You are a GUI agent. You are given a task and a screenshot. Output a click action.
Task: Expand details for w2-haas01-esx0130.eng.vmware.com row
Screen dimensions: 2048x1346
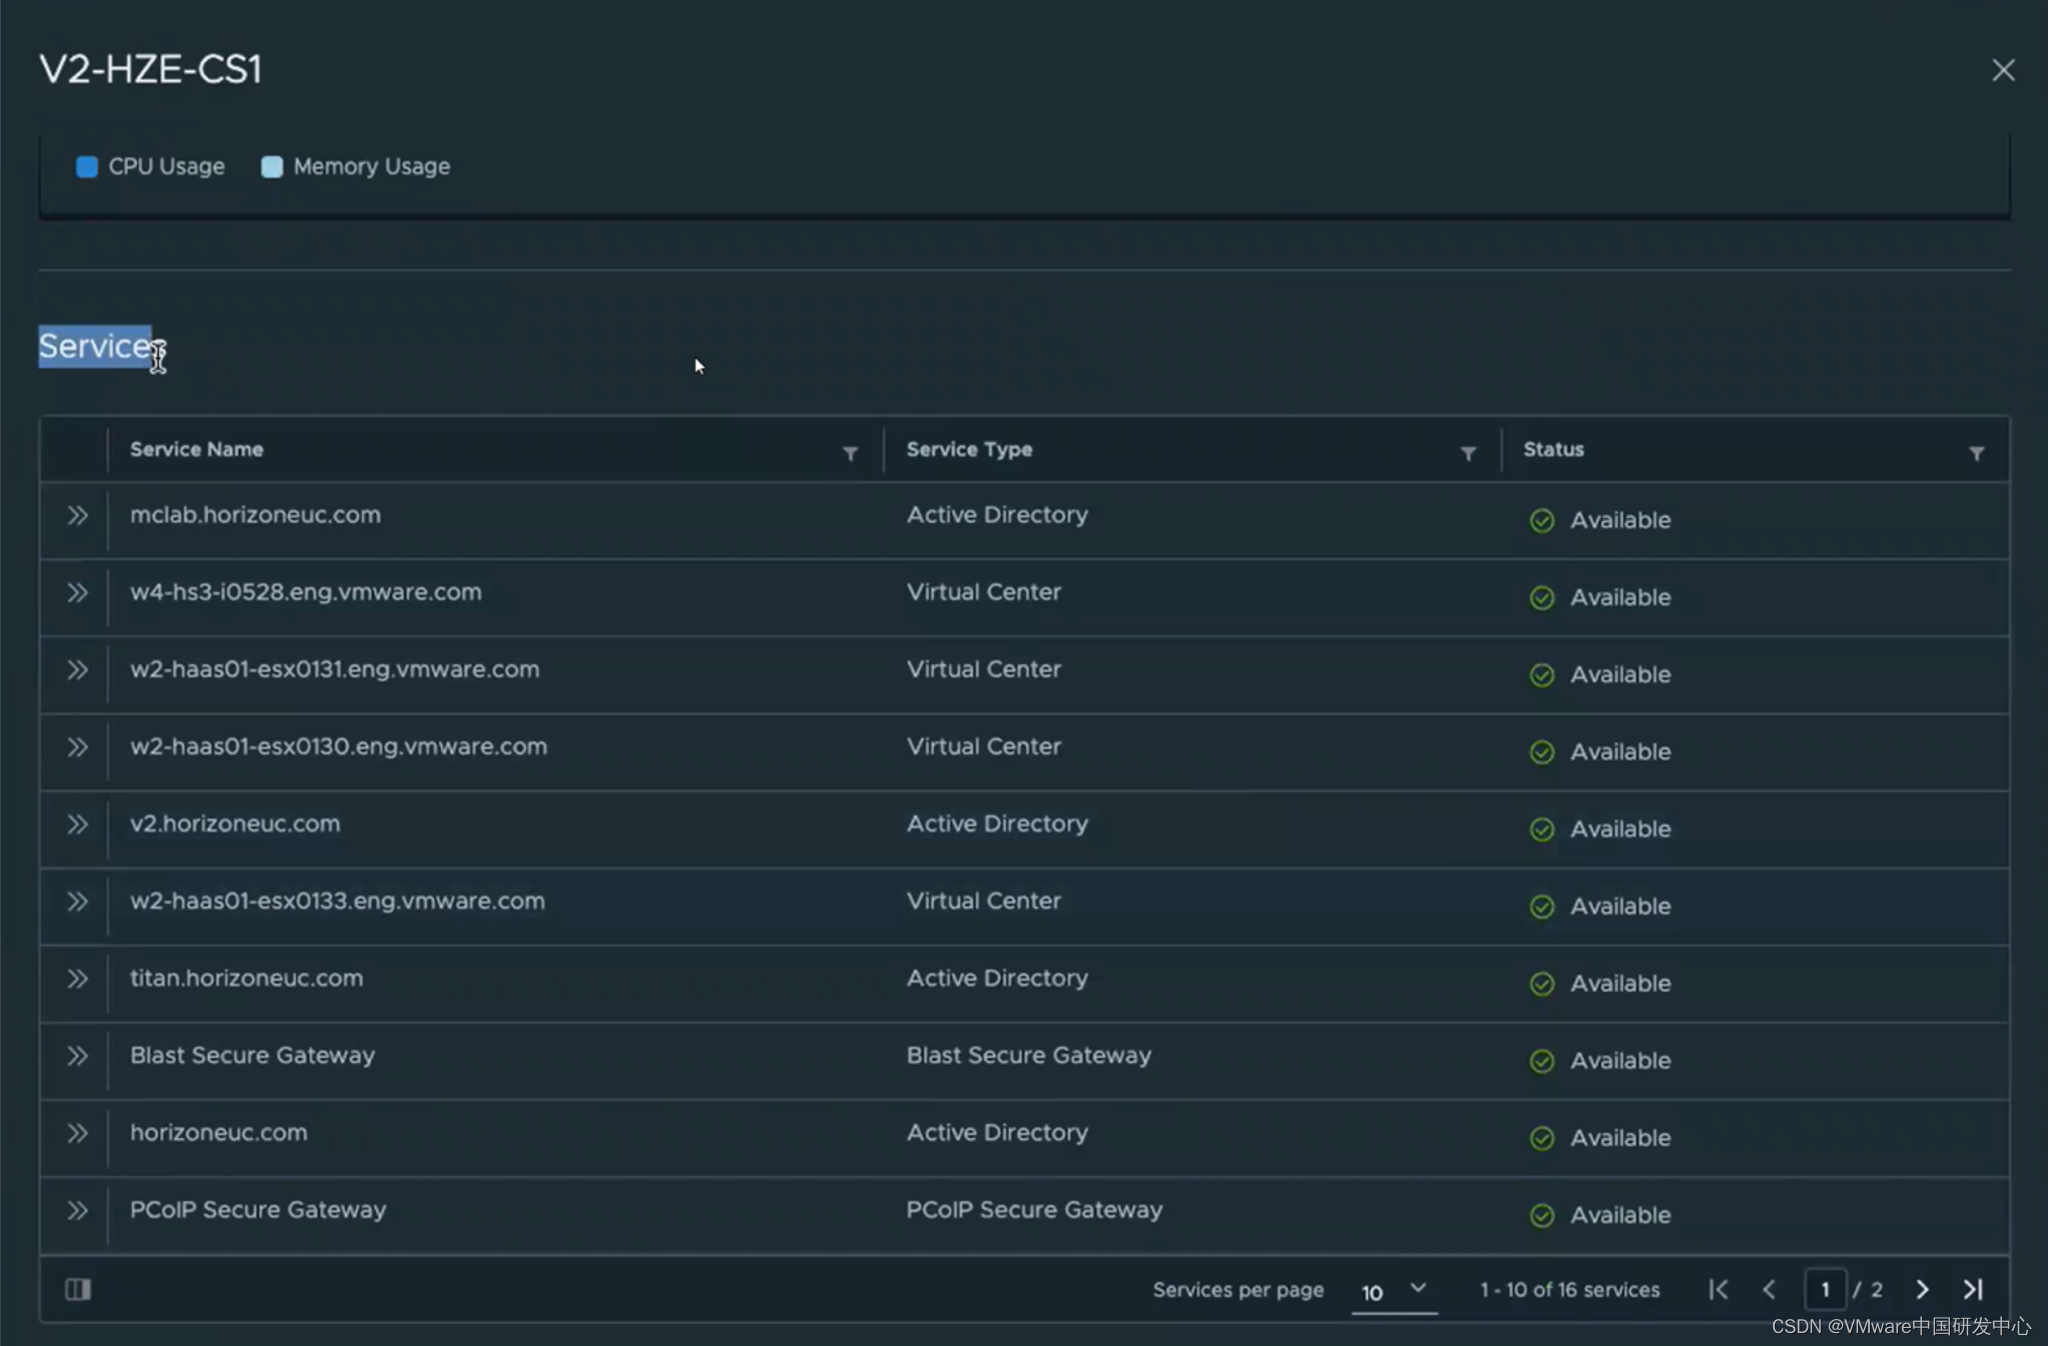pos(77,747)
